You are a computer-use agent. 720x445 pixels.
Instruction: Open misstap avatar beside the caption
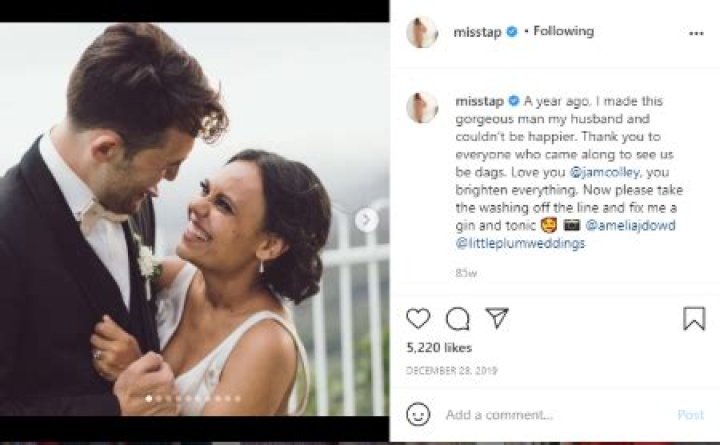click(x=422, y=107)
